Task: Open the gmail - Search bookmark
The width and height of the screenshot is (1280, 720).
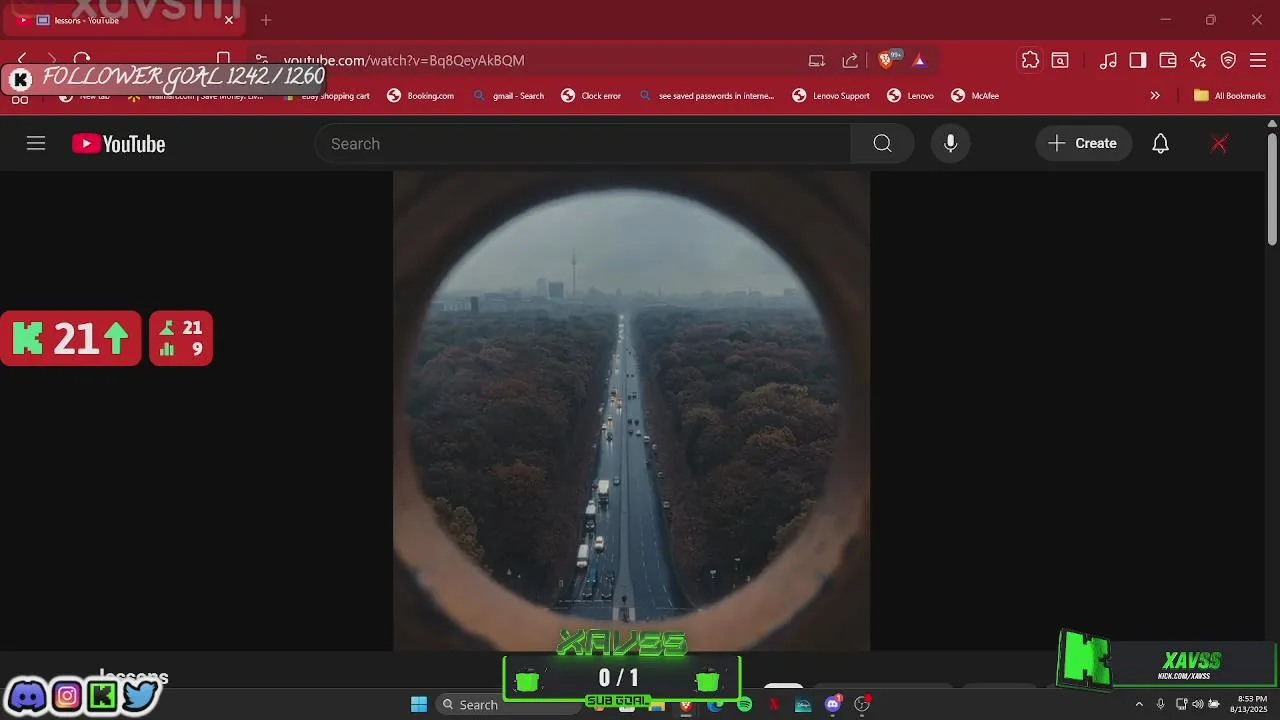Action: 508,96
